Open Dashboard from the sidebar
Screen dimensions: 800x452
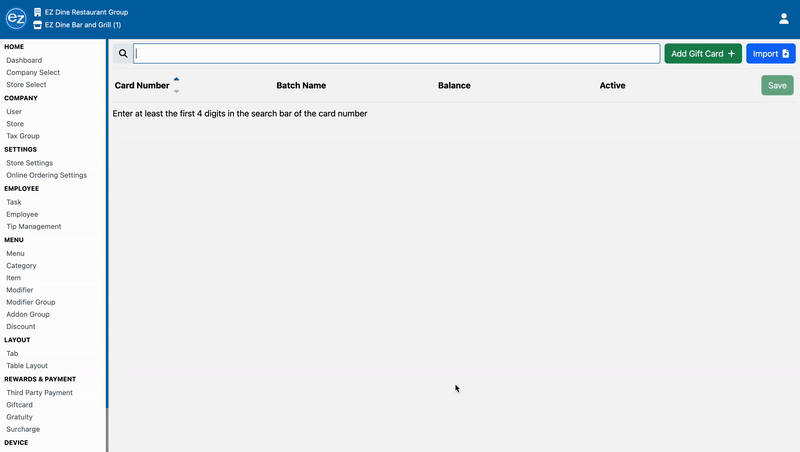(24, 60)
